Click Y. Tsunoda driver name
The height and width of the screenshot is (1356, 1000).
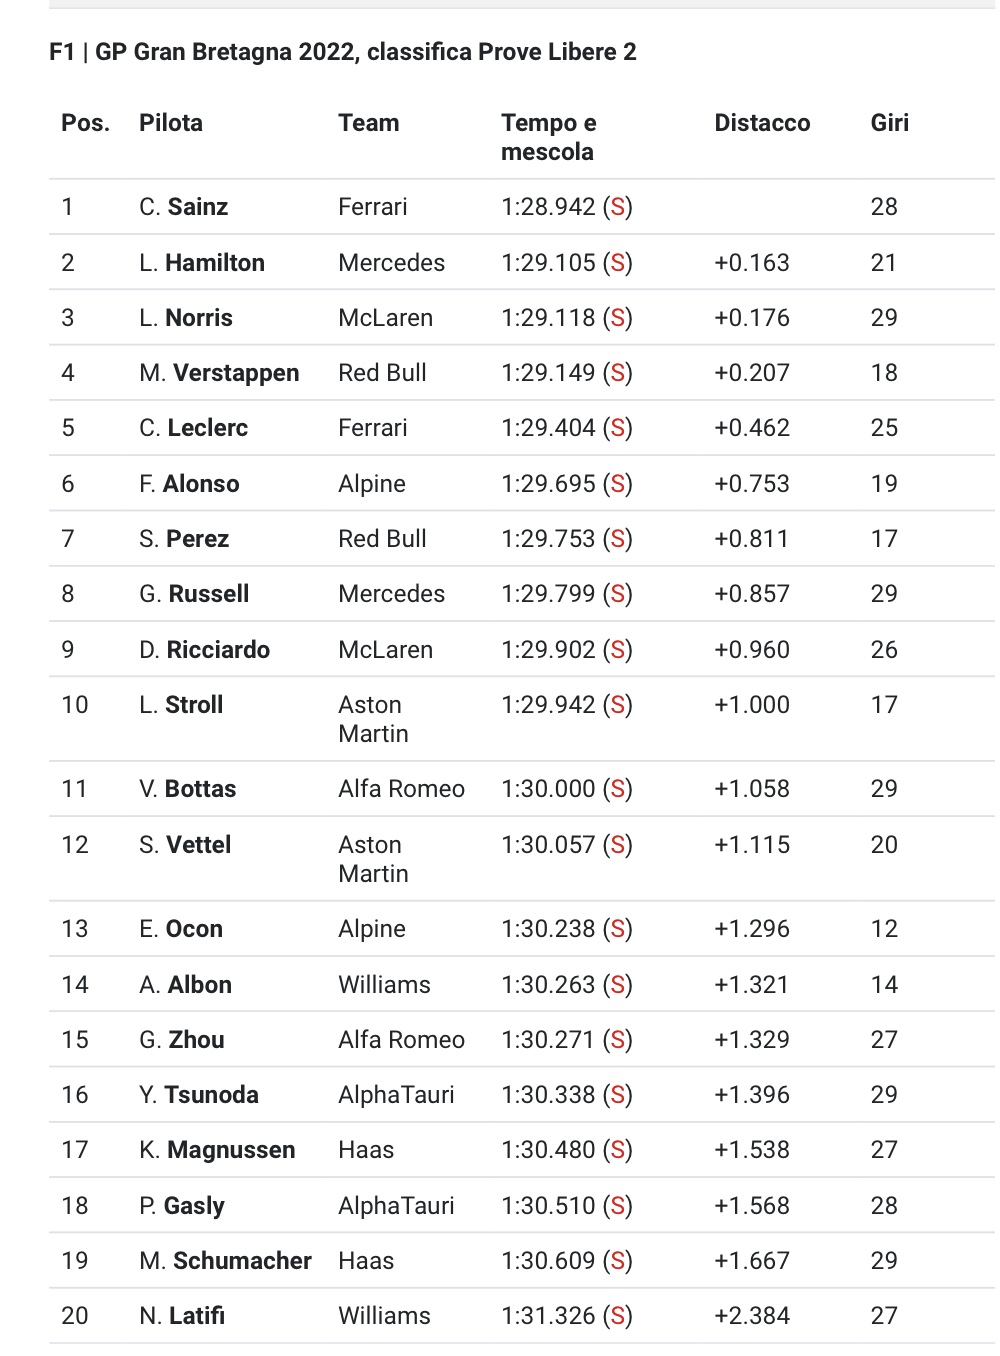(199, 1095)
